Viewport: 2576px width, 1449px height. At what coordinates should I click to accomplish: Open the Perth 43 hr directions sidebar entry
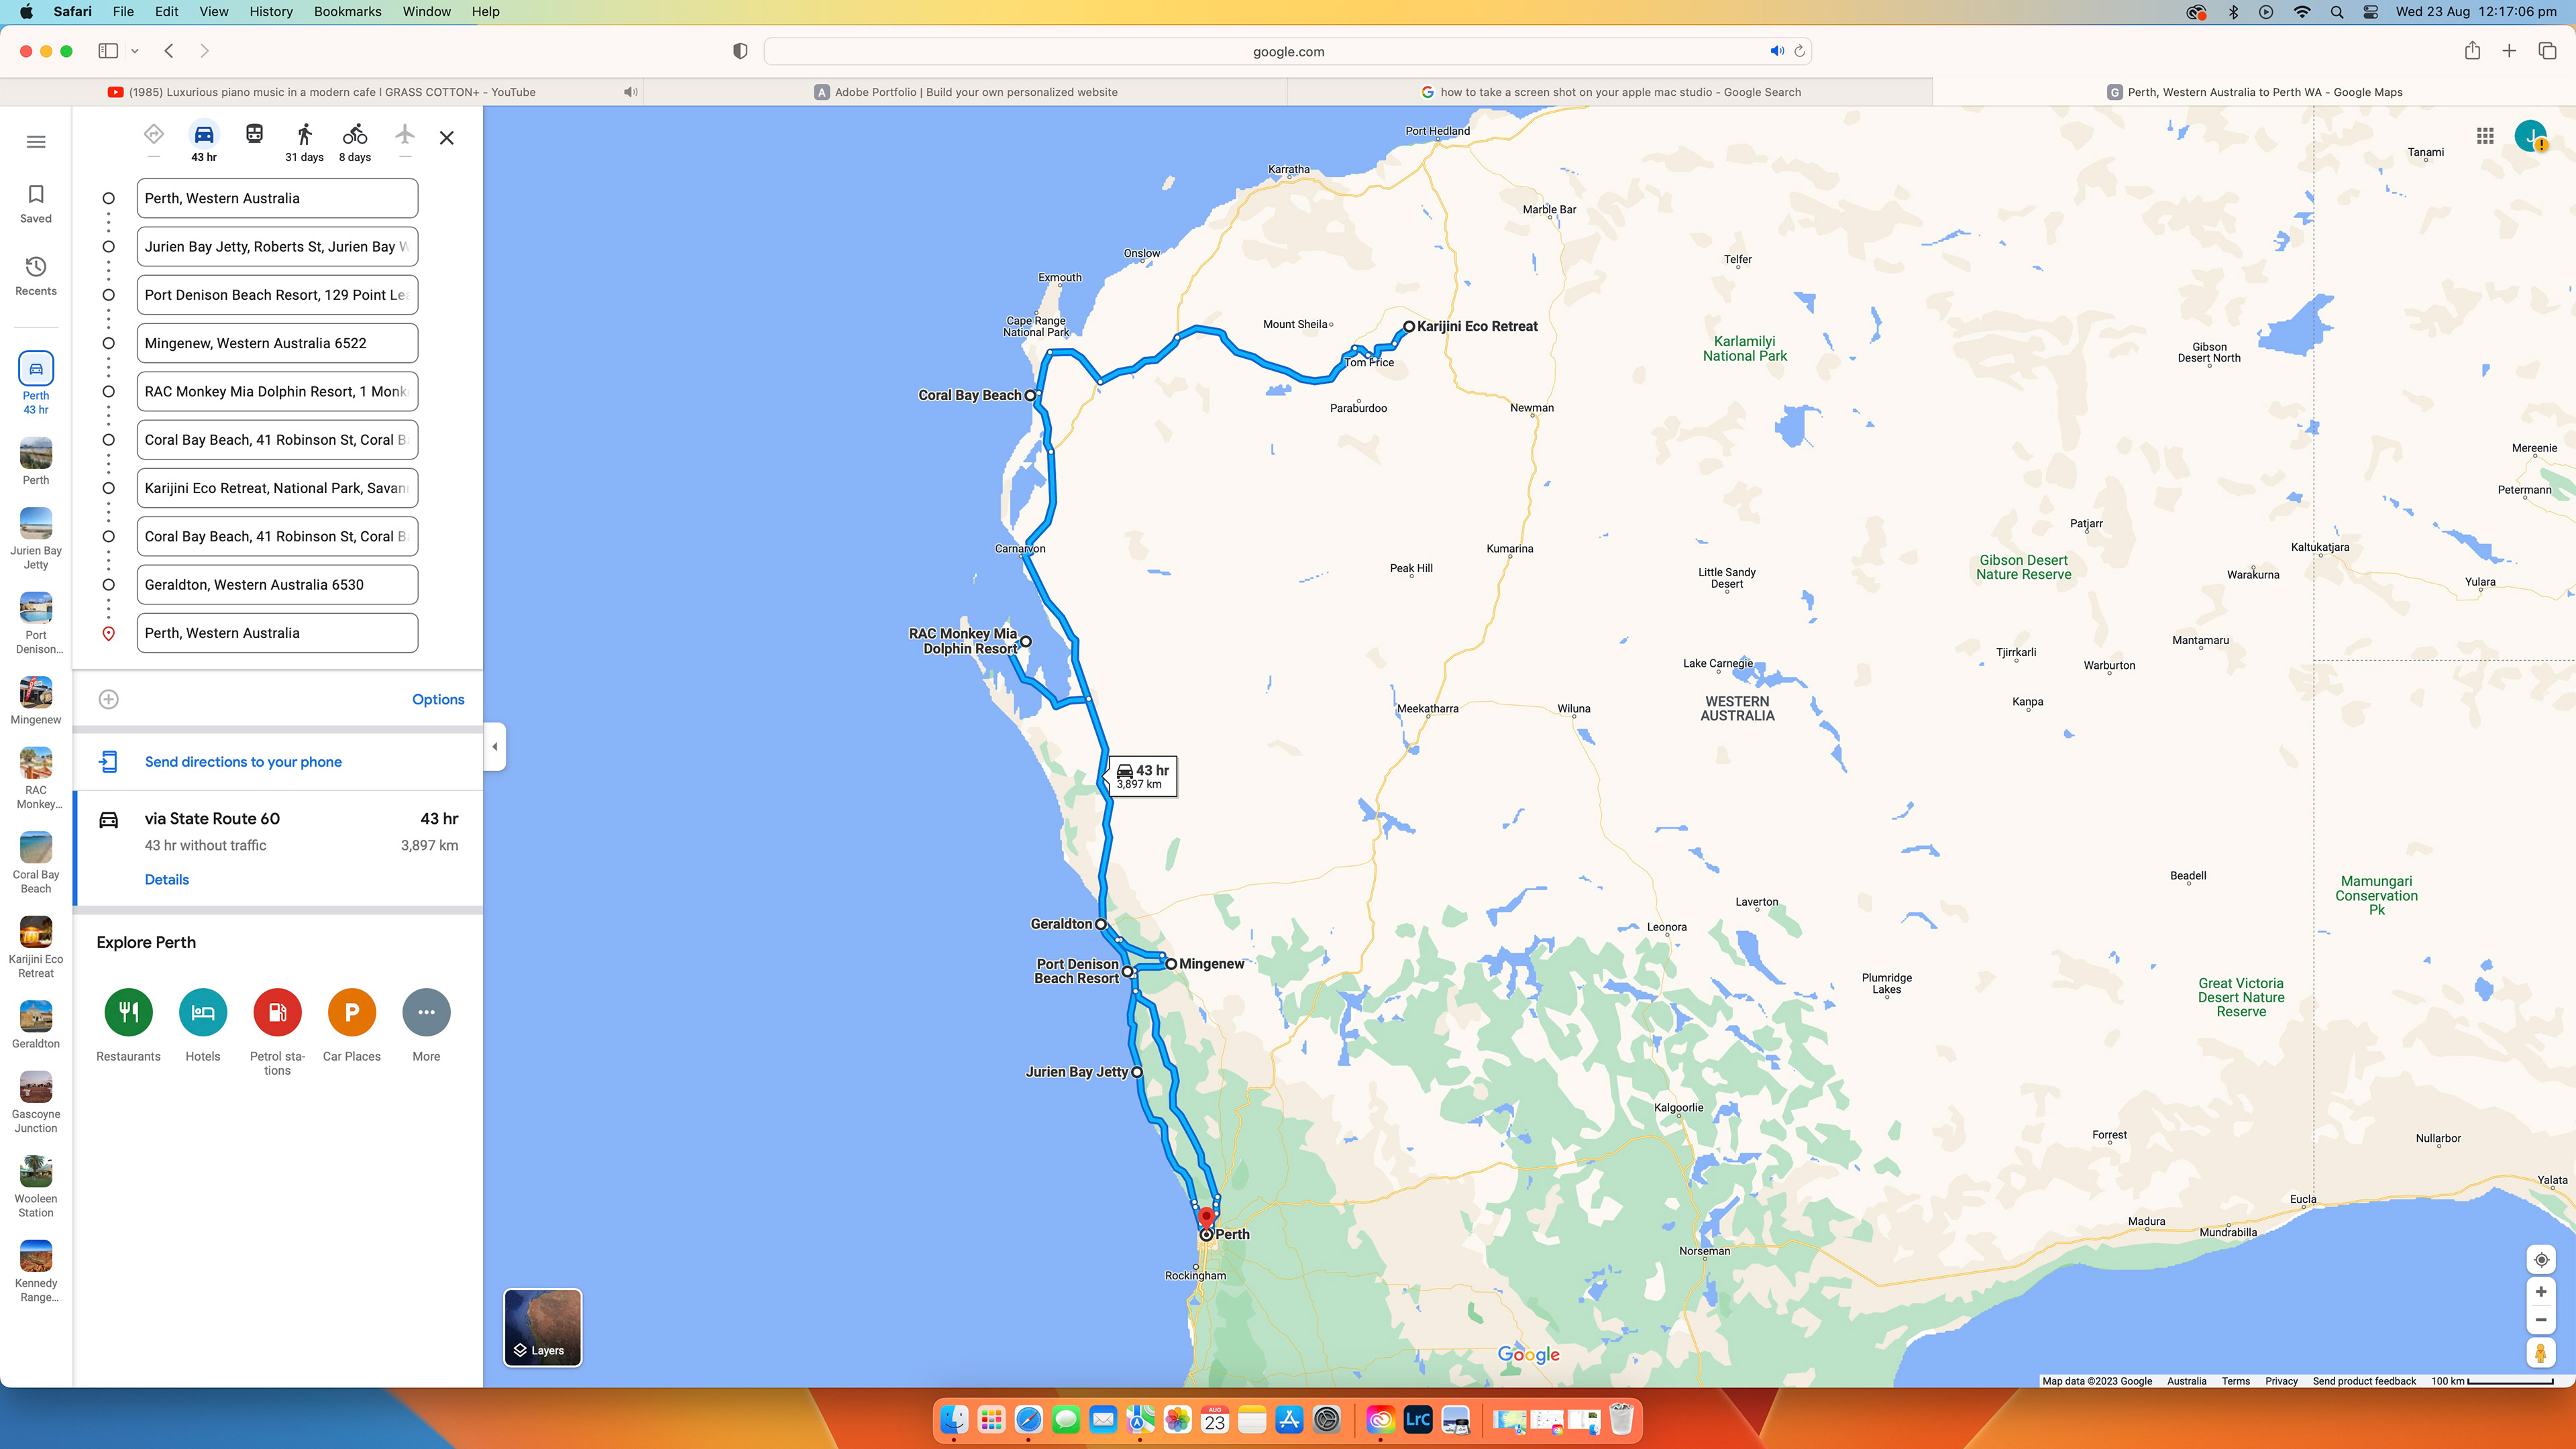point(36,383)
